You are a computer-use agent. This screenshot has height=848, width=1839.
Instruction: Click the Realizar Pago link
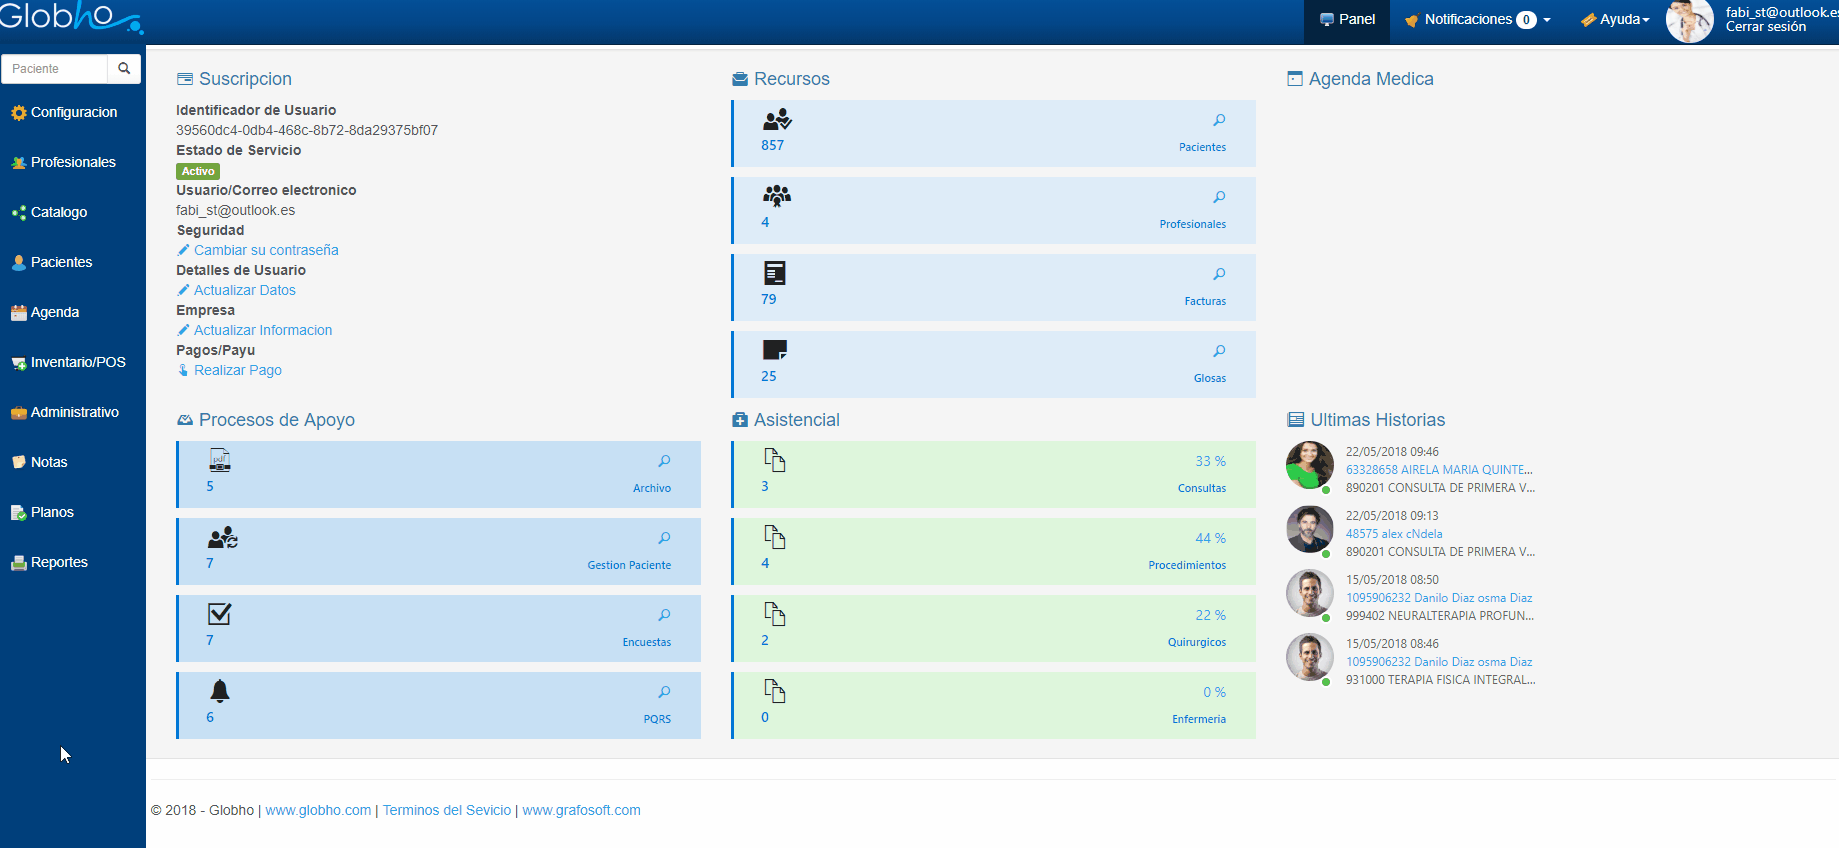coord(237,370)
